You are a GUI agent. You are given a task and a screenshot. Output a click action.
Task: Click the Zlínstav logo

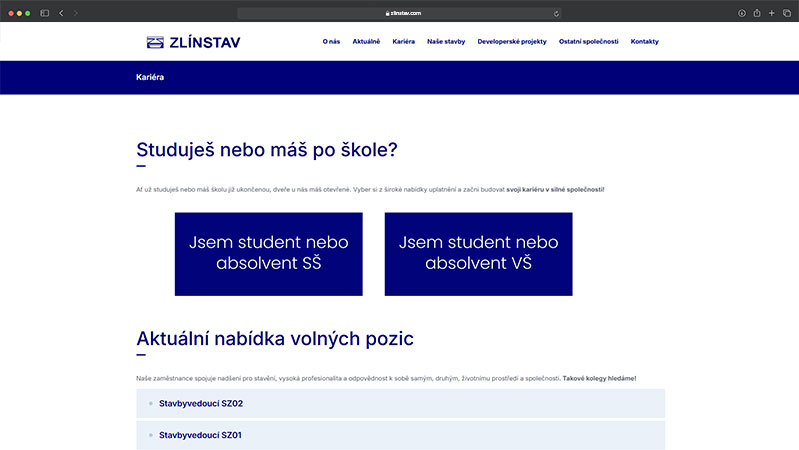(x=193, y=42)
